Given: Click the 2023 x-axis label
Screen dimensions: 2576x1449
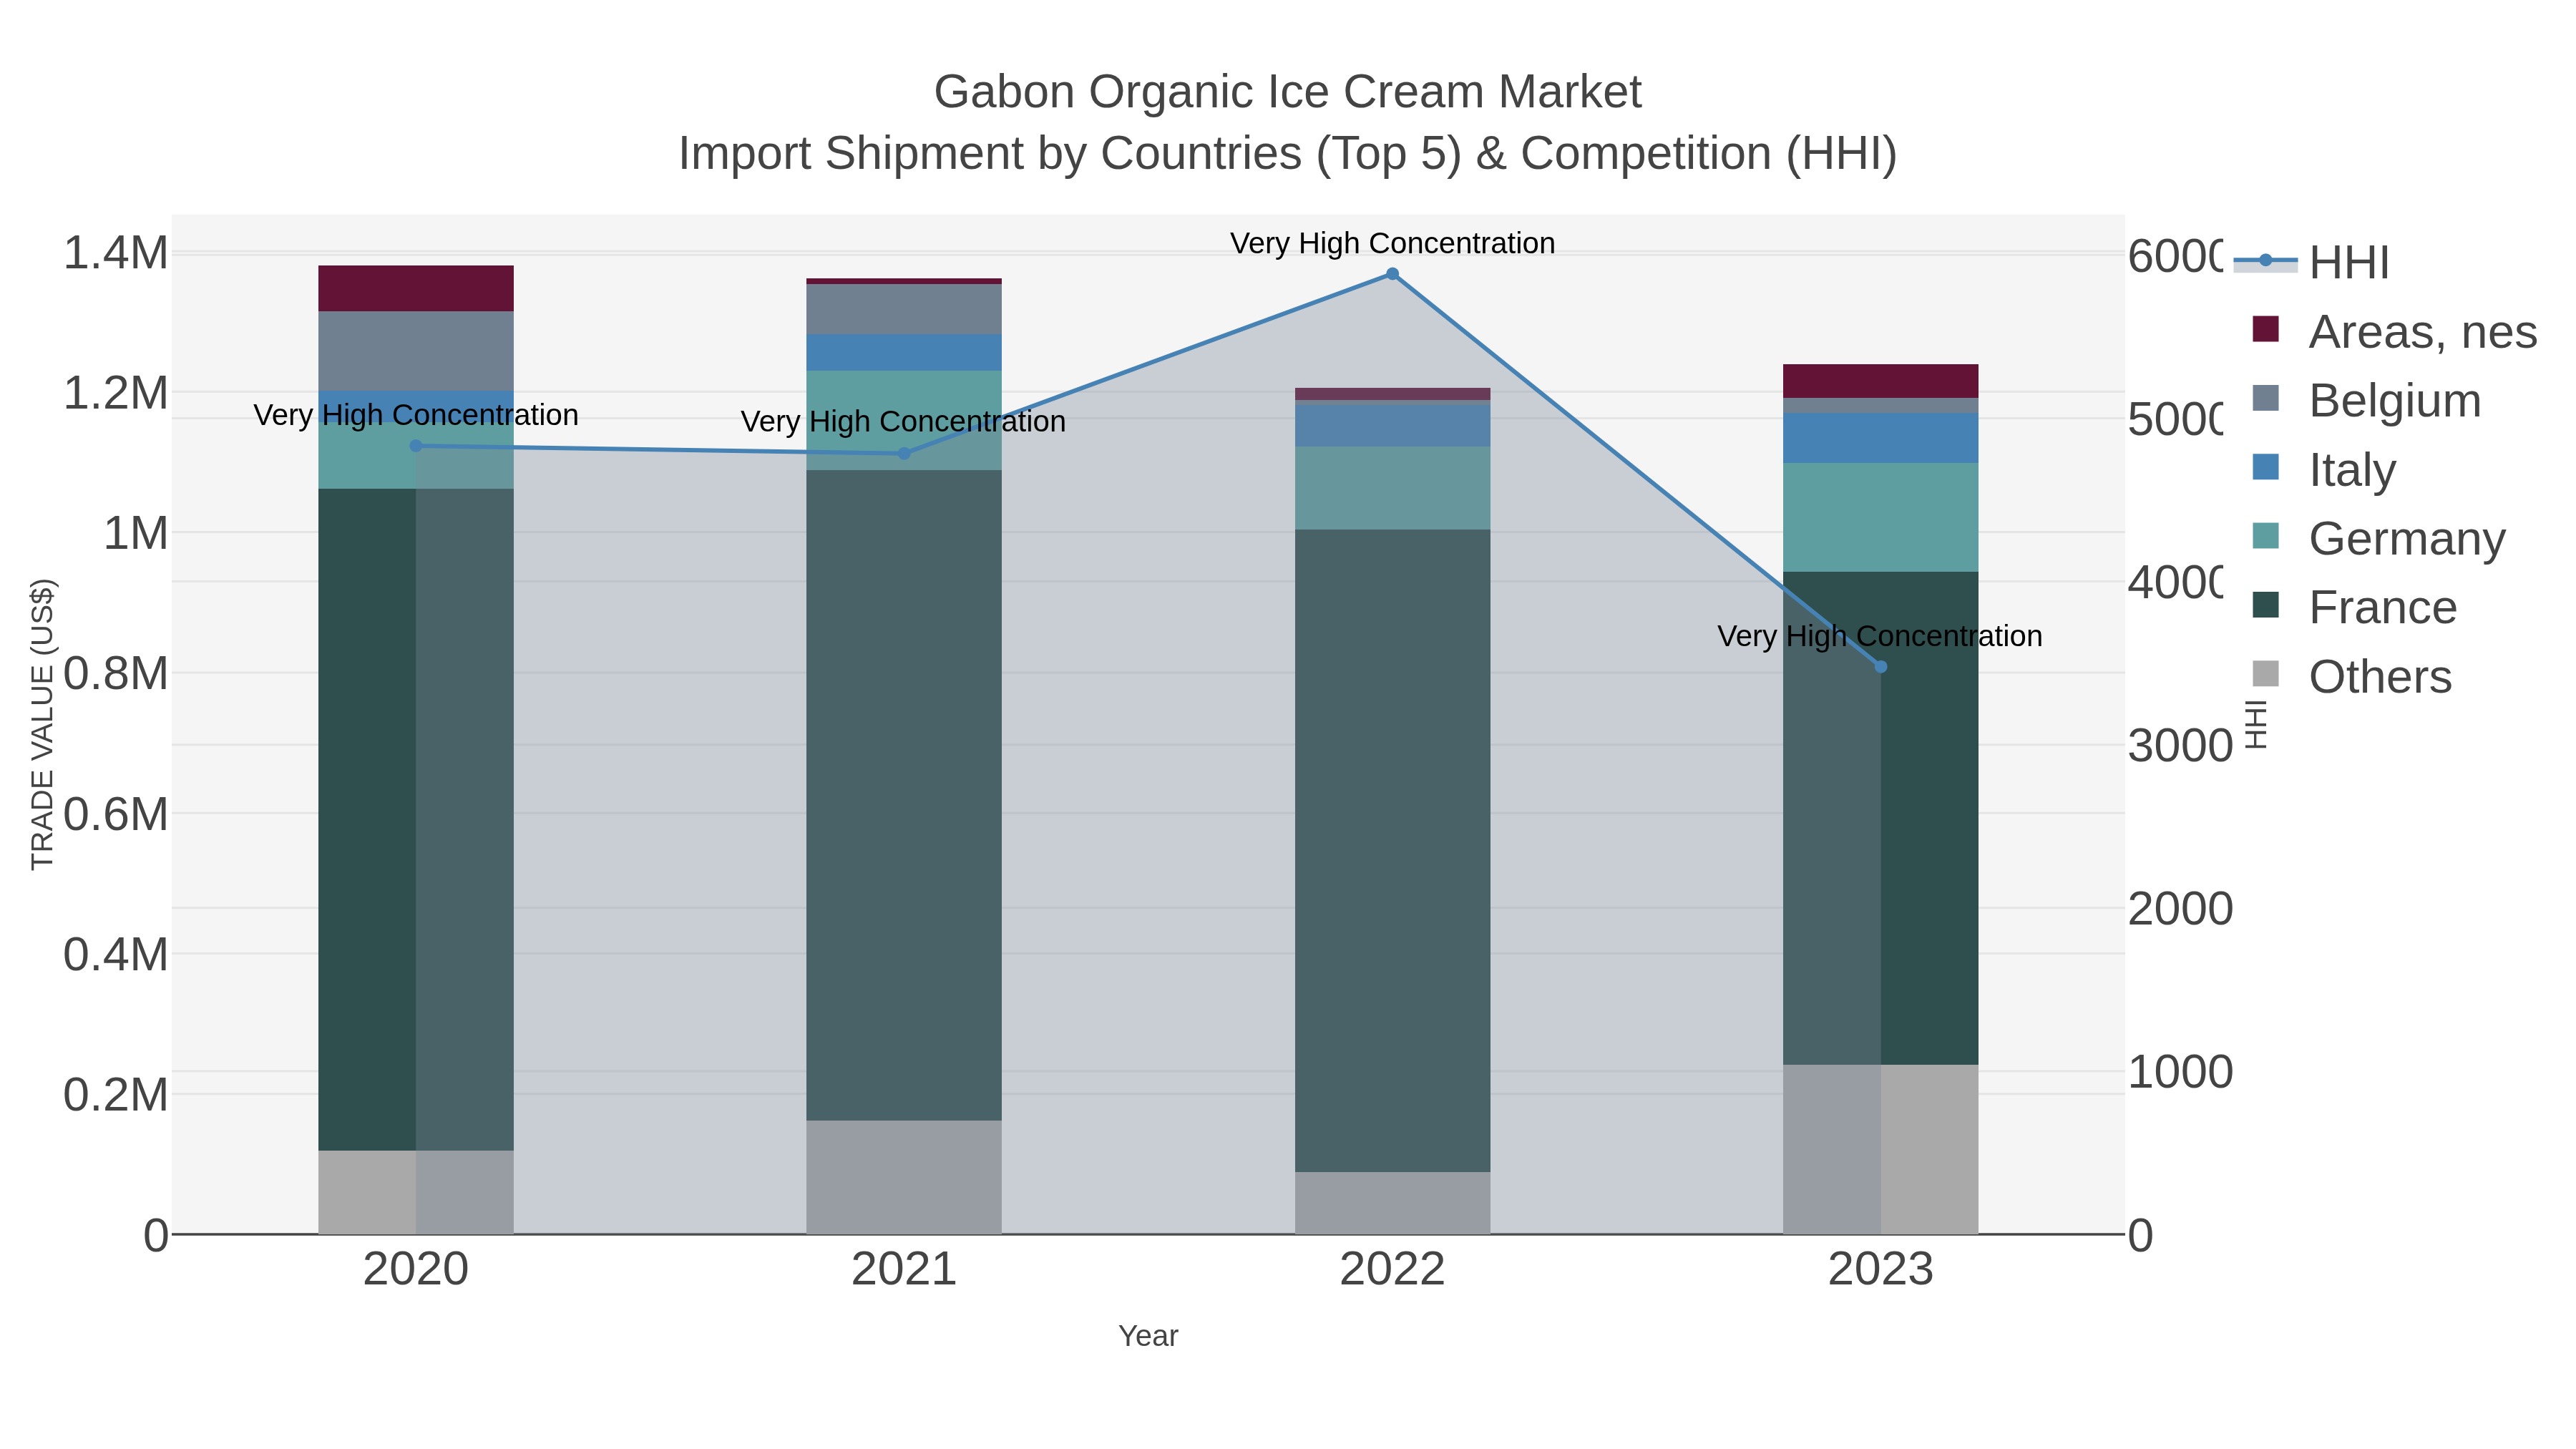Looking at the screenshot, I should click(1880, 1270).
